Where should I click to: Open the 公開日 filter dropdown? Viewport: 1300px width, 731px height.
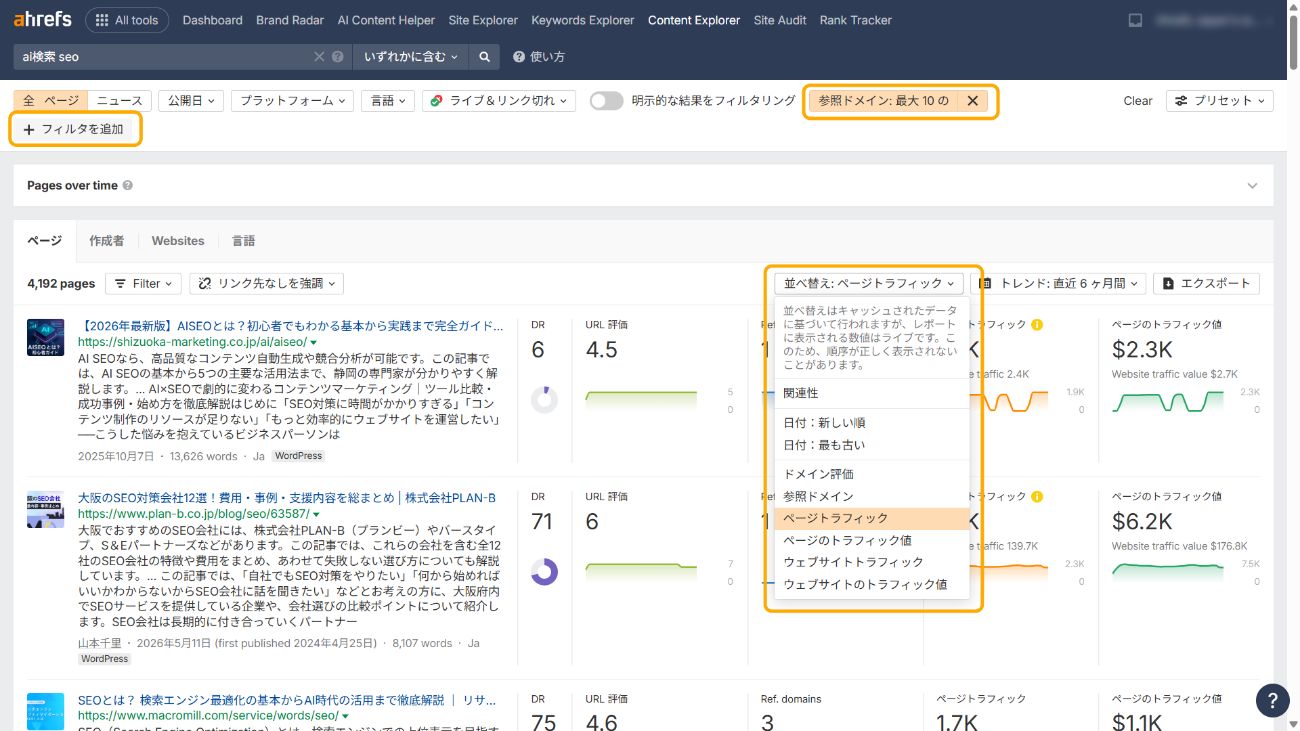[190, 101]
